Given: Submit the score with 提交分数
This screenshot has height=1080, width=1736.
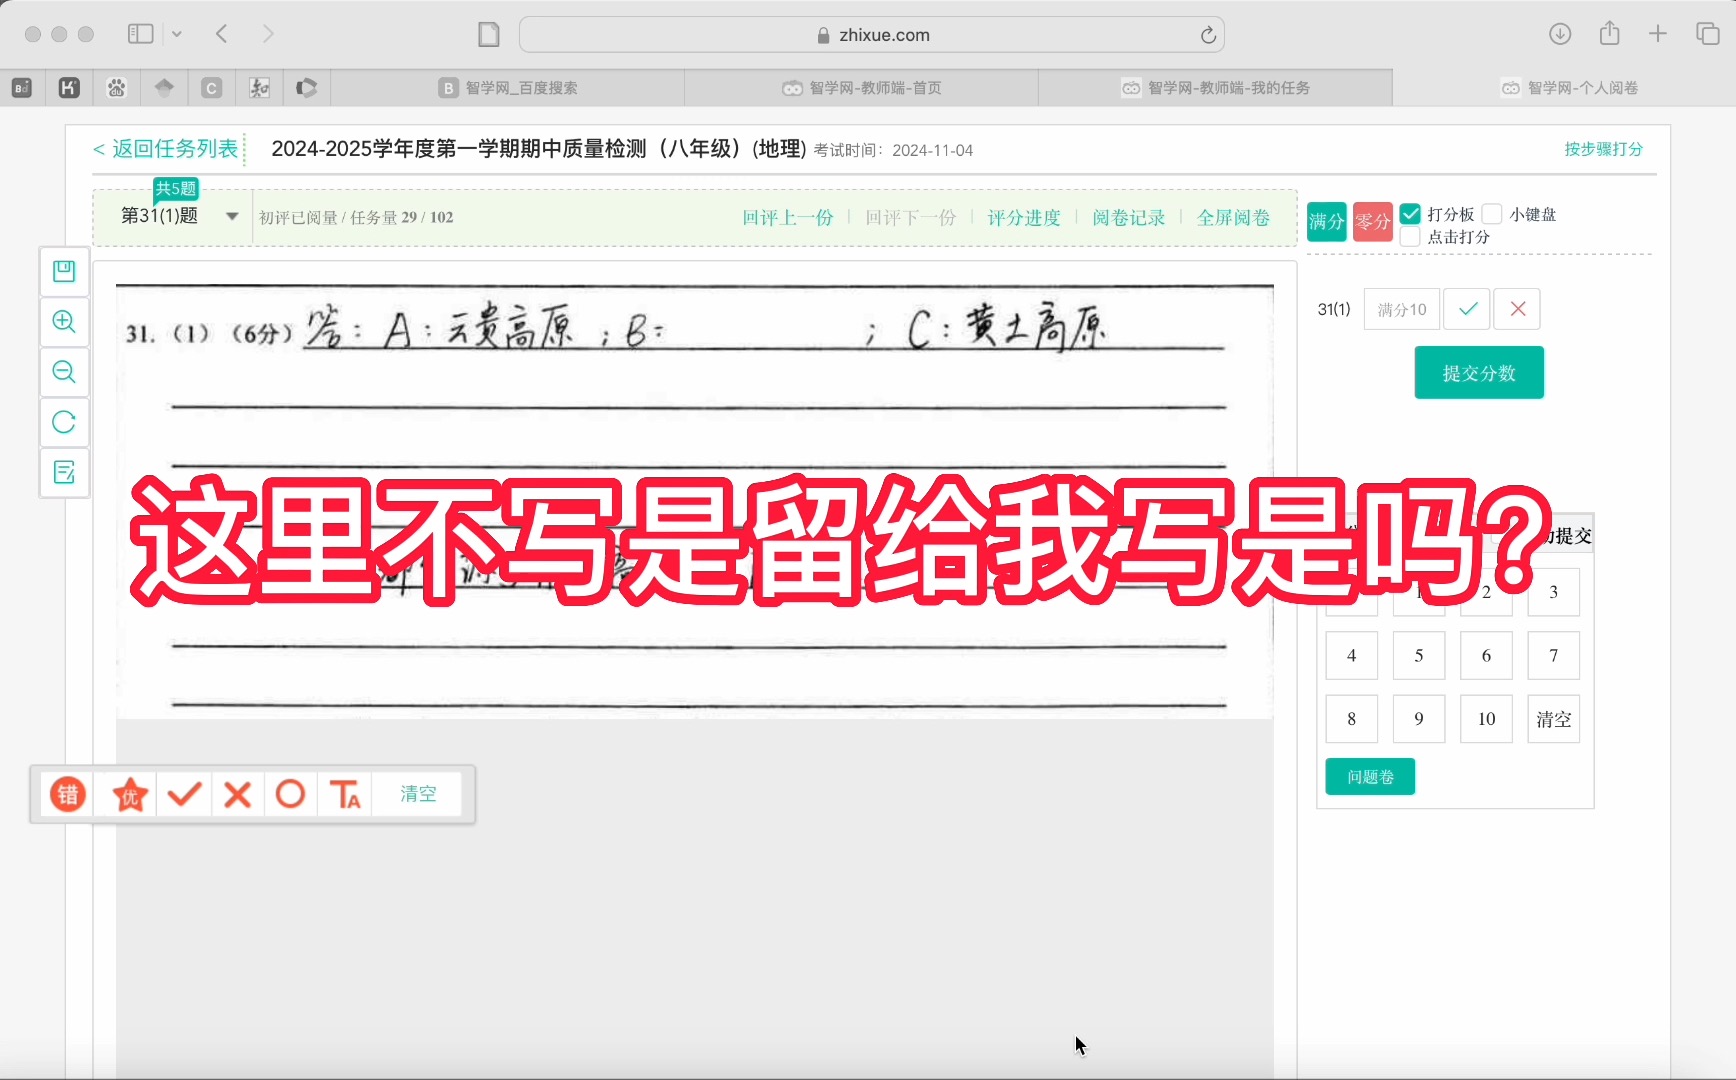Looking at the screenshot, I should [1479, 373].
